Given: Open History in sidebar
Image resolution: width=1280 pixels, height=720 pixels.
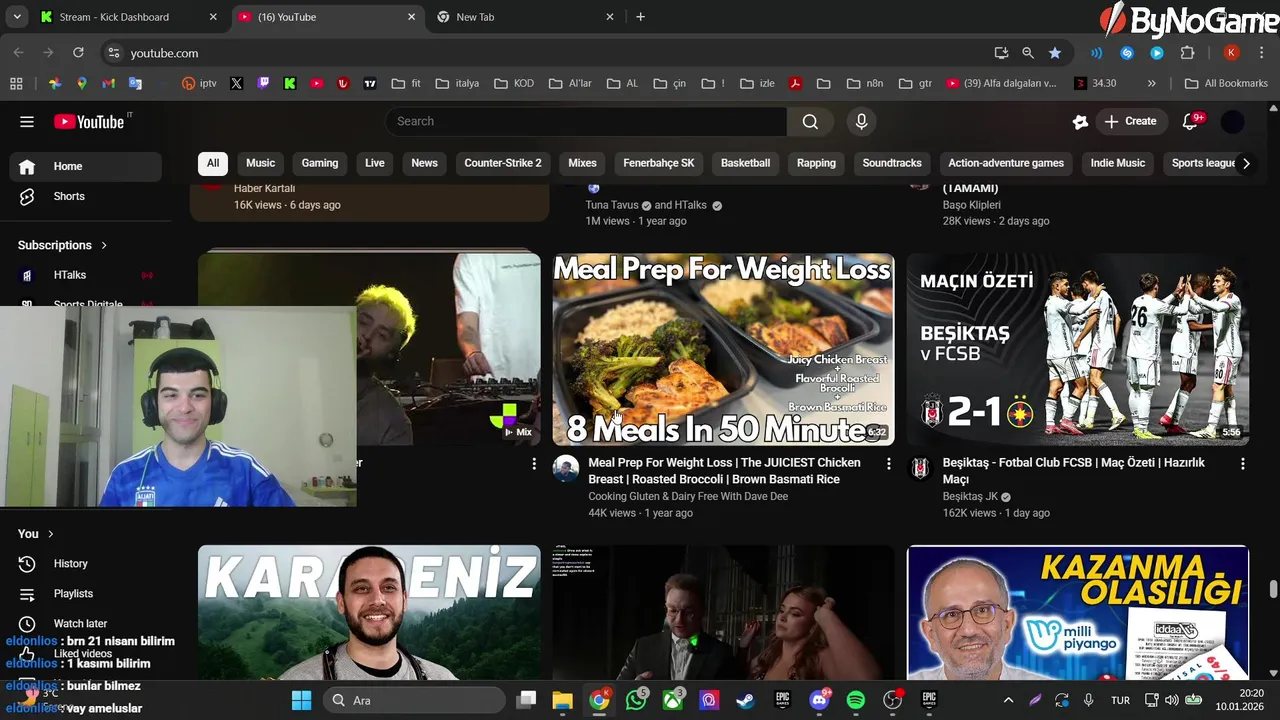Looking at the screenshot, I should coord(86,564).
